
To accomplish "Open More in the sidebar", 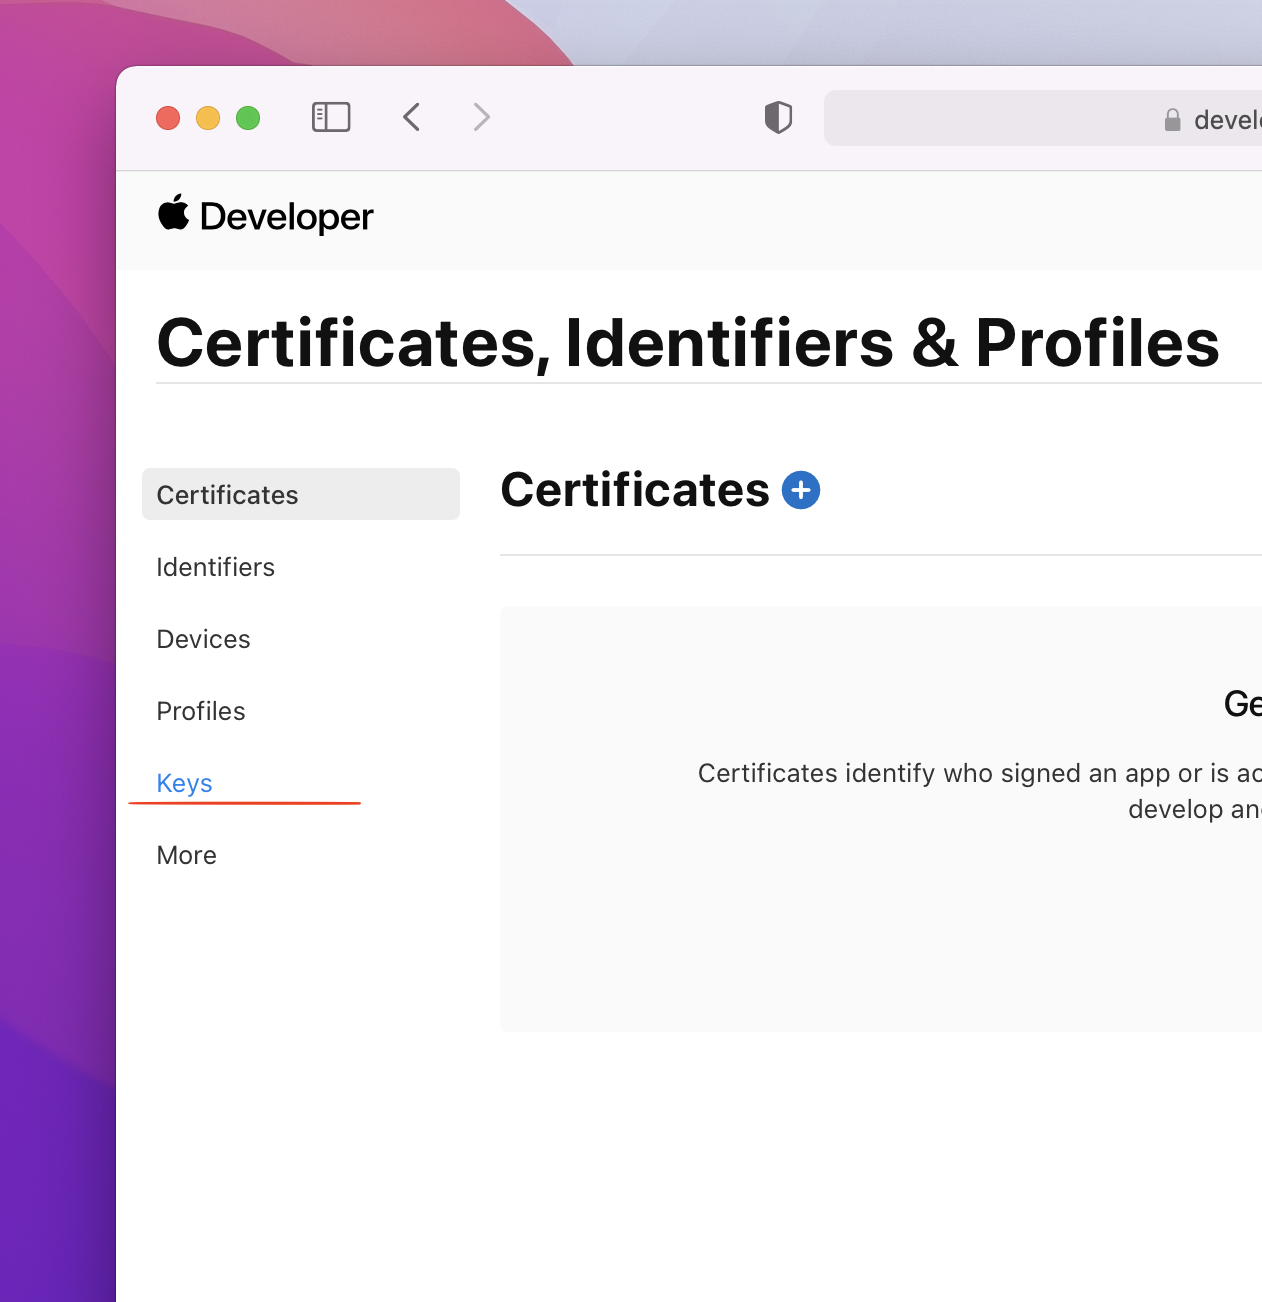I will click(x=187, y=855).
